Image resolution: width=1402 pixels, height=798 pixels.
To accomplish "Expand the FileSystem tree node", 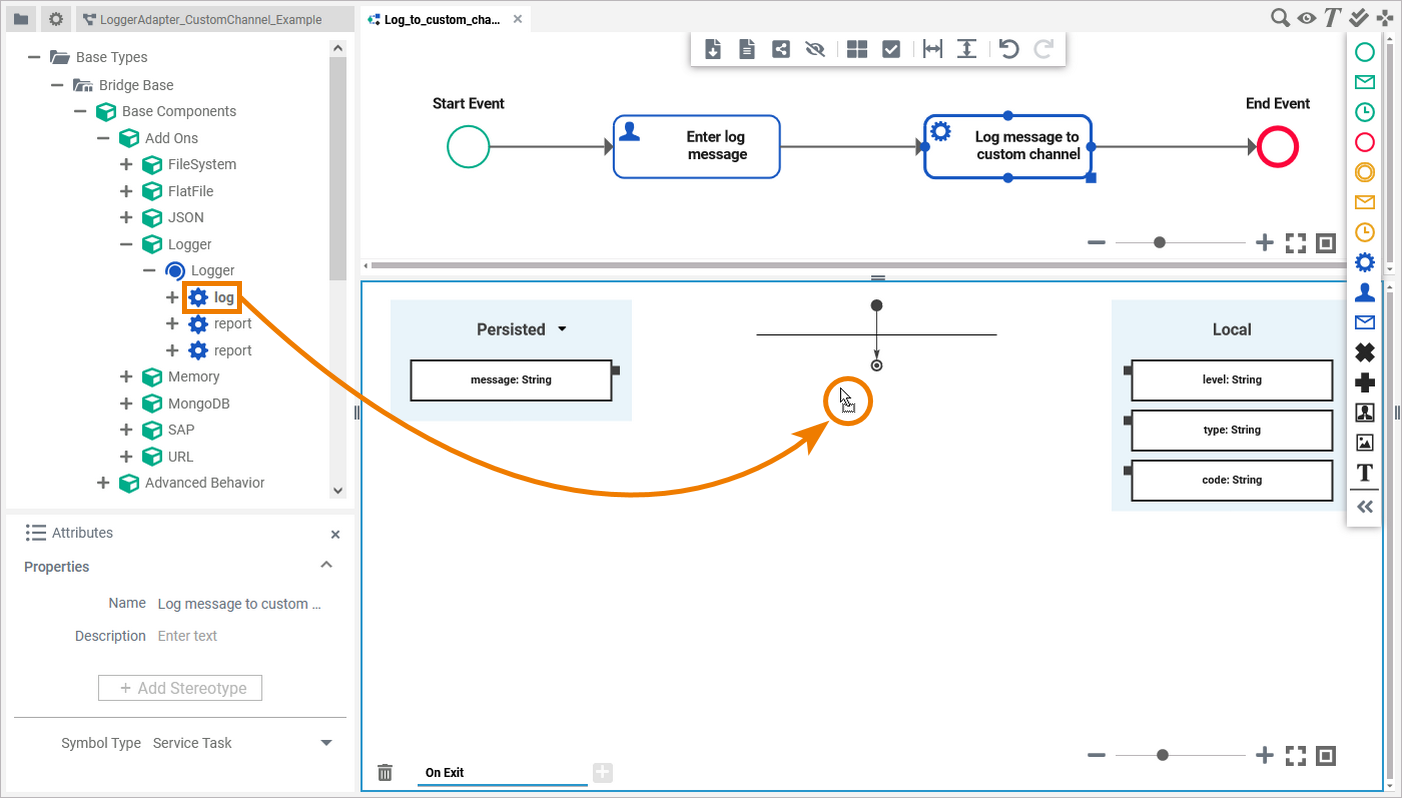I will pyautogui.click(x=127, y=164).
